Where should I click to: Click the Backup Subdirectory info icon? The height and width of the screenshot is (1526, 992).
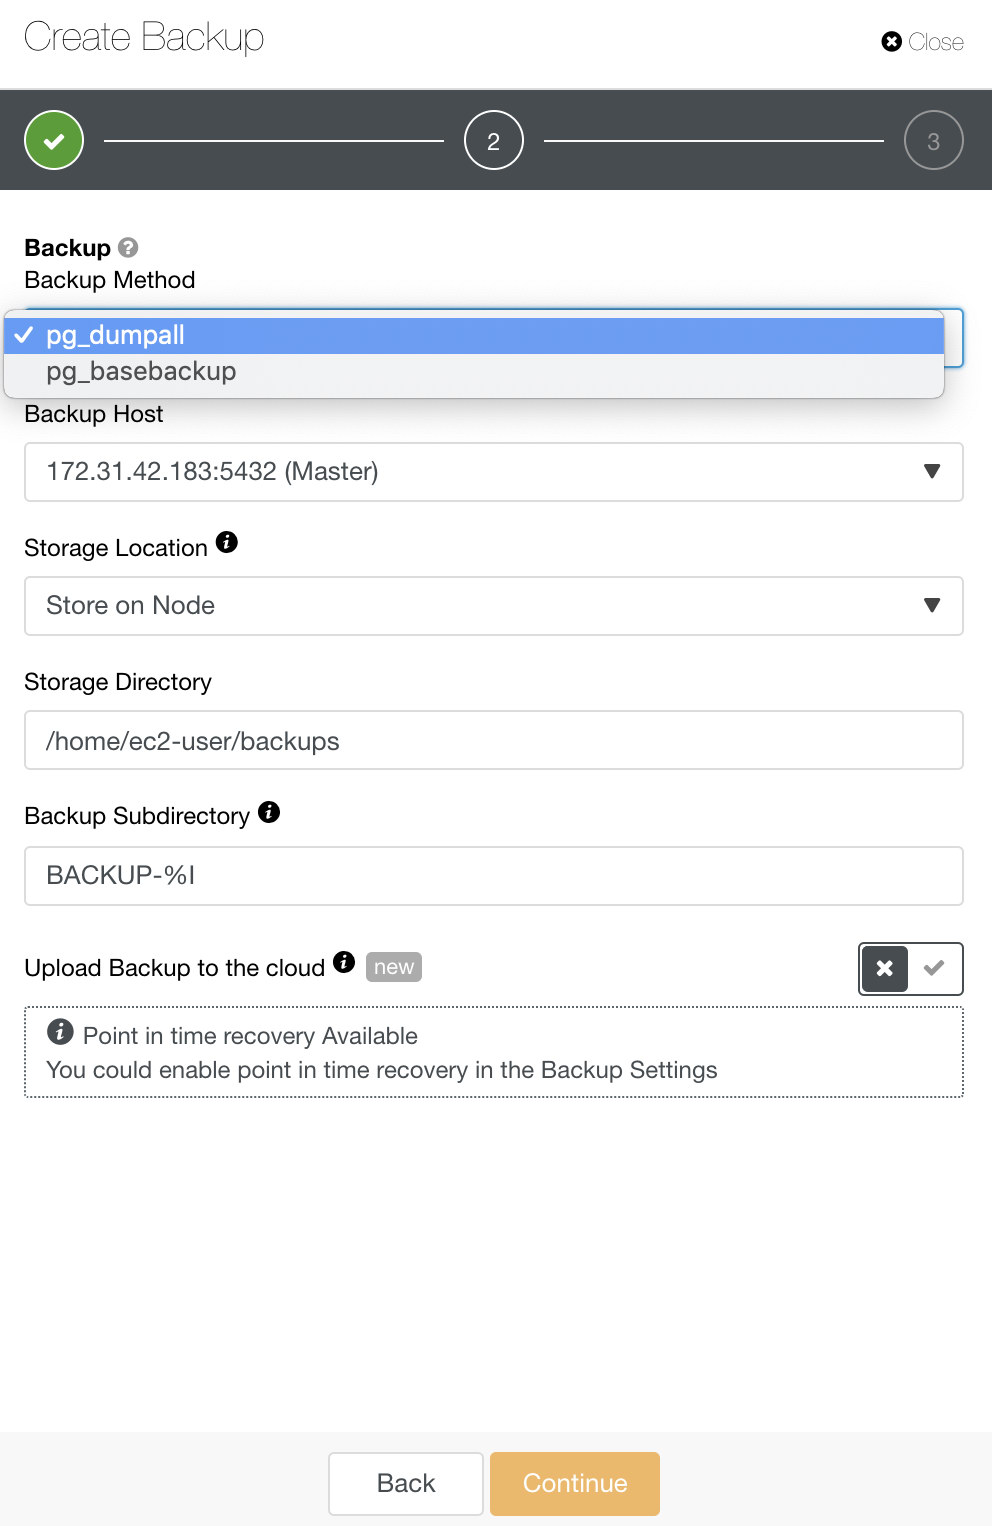tap(269, 811)
